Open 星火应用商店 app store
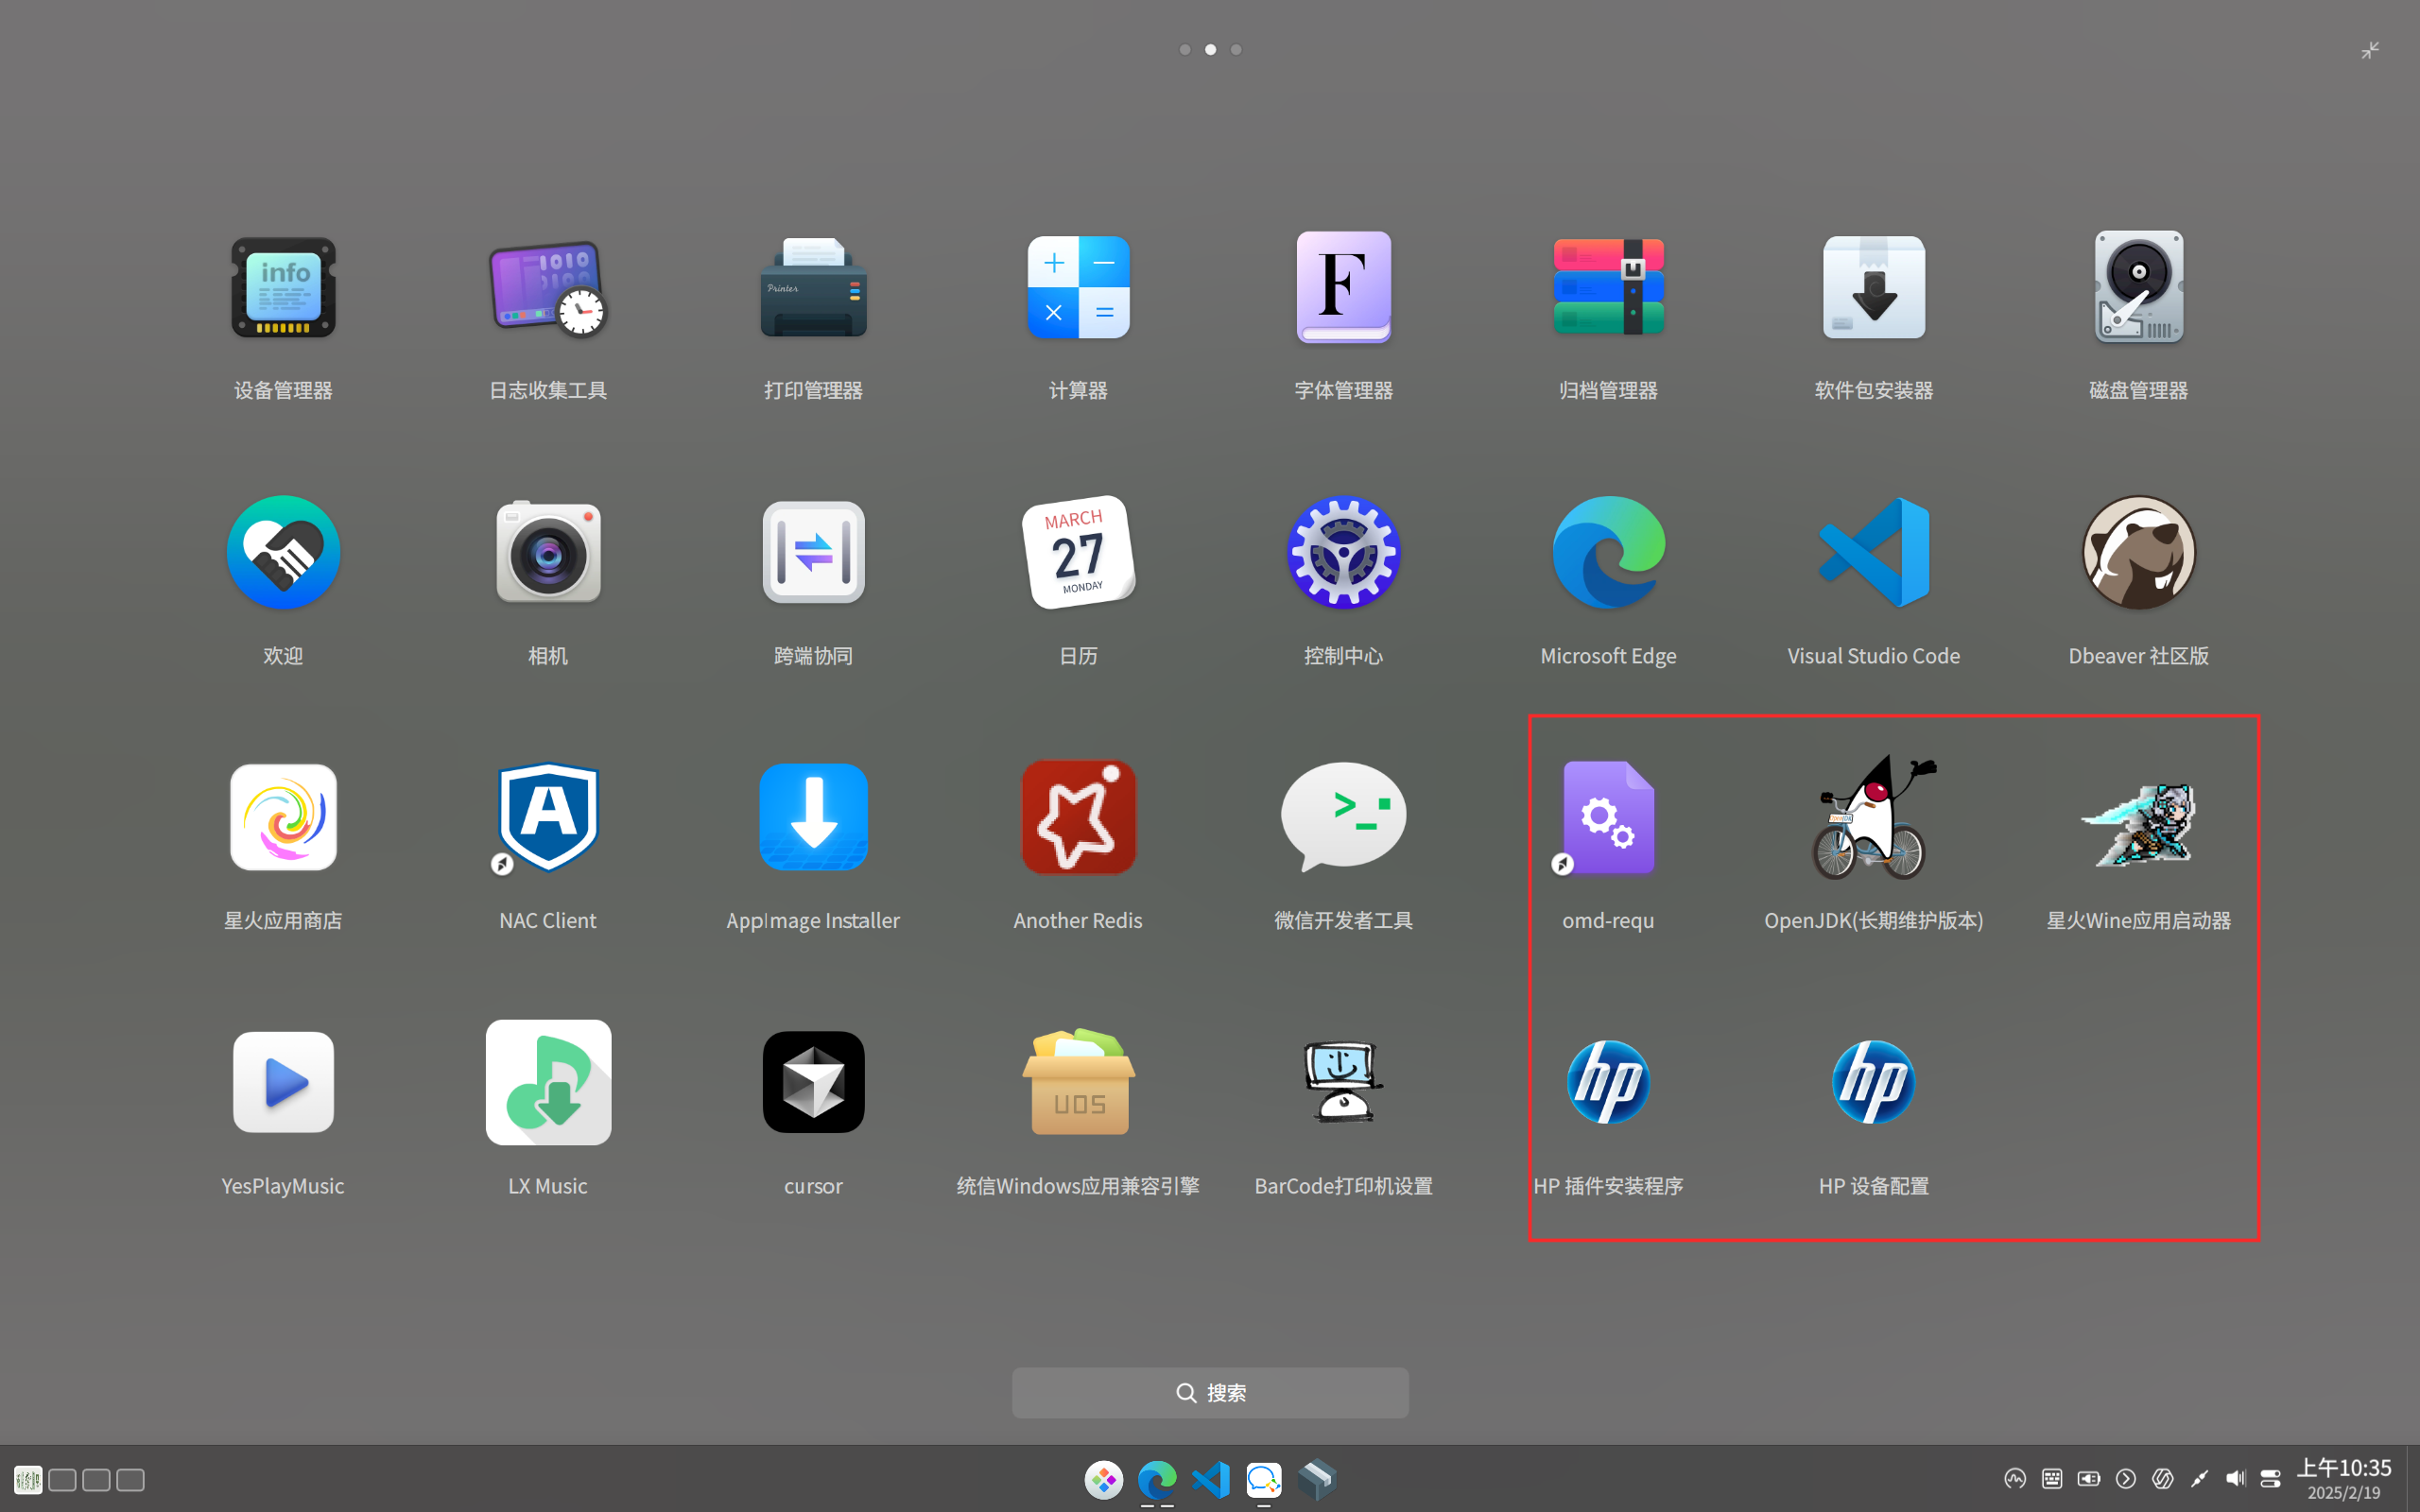 coord(283,817)
